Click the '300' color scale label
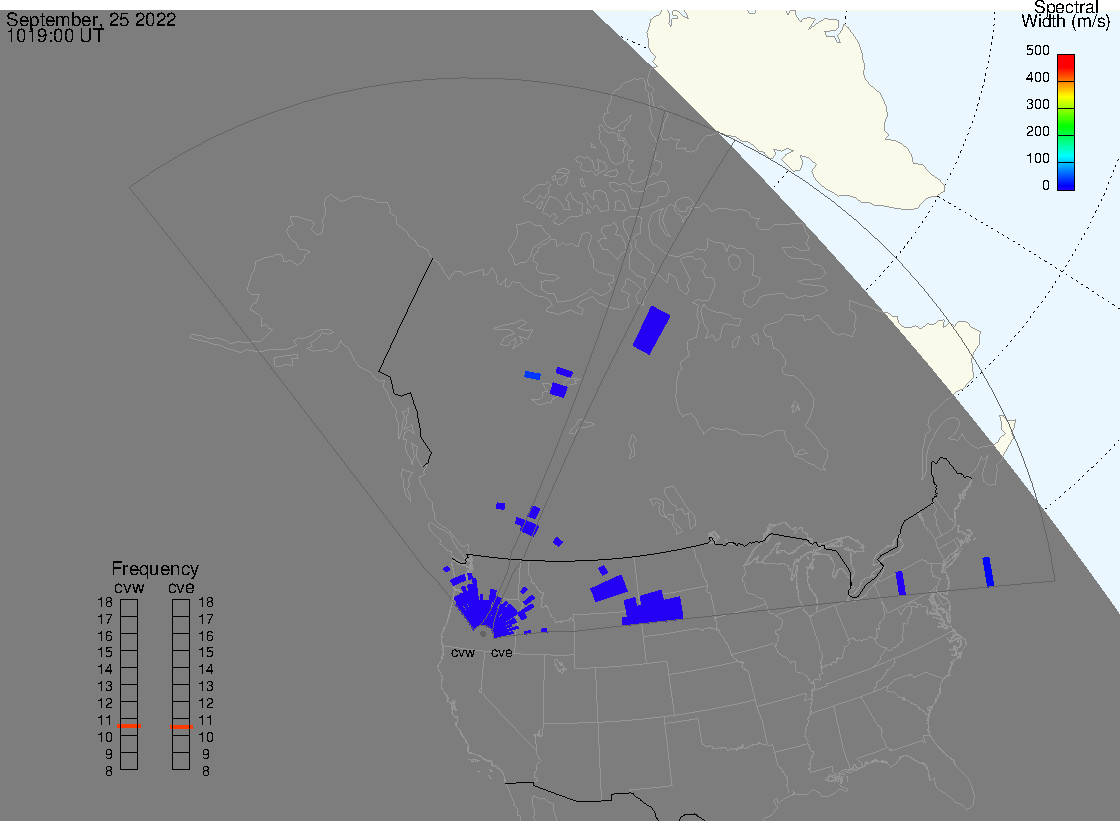This screenshot has height=821, width=1120. click(x=1037, y=104)
